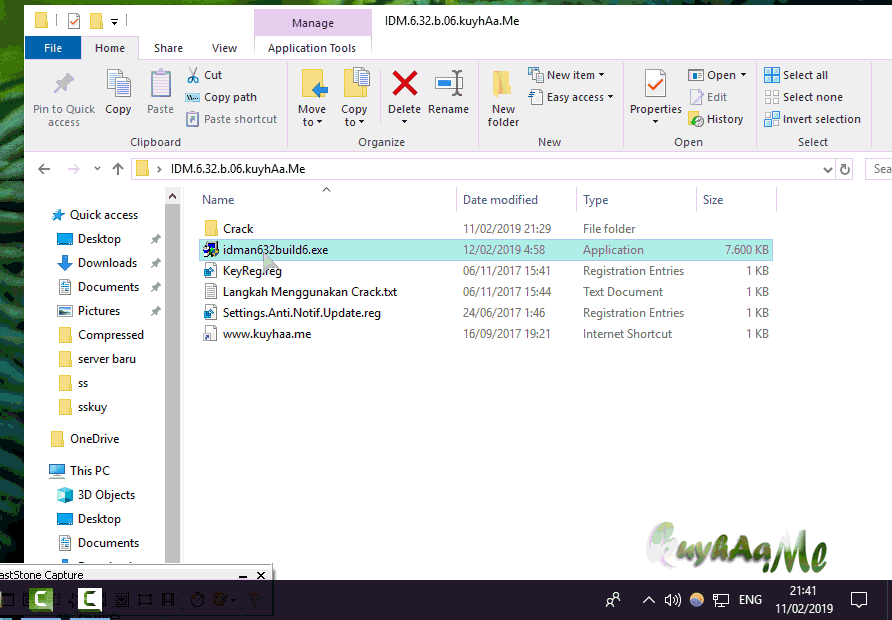The width and height of the screenshot is (892, 620).
Task: Expand address bar history dropdown
Action: pyautogui.click(x=827, y=170)
